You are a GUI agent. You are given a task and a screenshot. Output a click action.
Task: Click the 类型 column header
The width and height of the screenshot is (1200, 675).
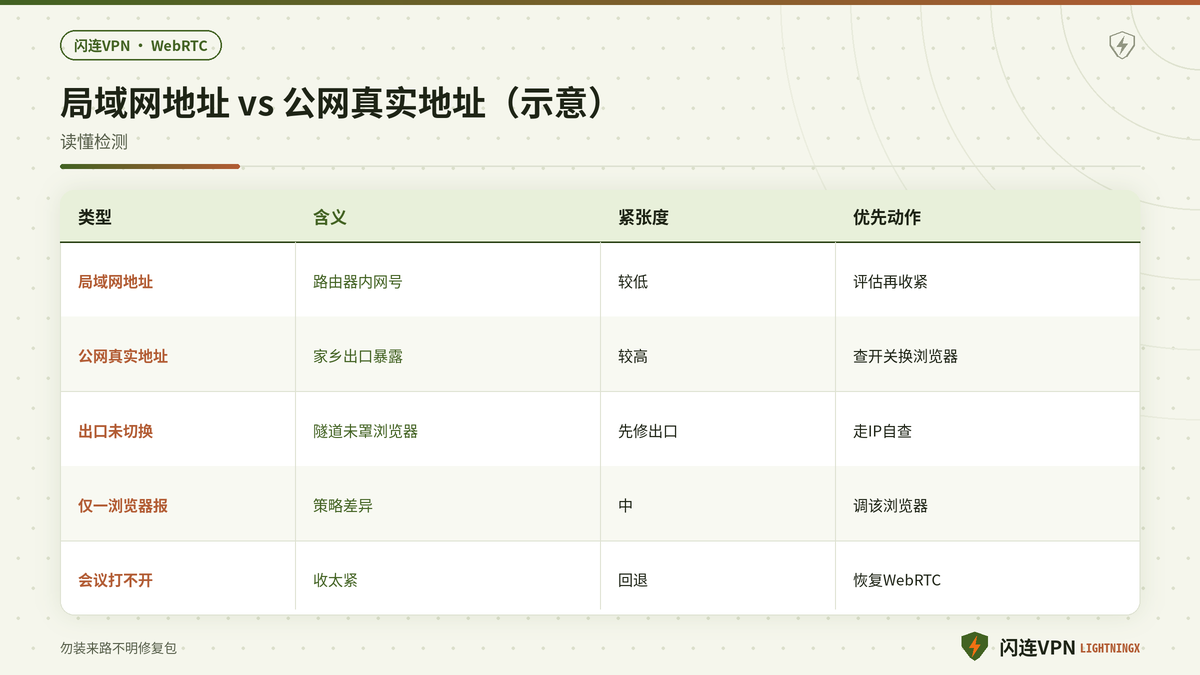(x=95, y=217)
